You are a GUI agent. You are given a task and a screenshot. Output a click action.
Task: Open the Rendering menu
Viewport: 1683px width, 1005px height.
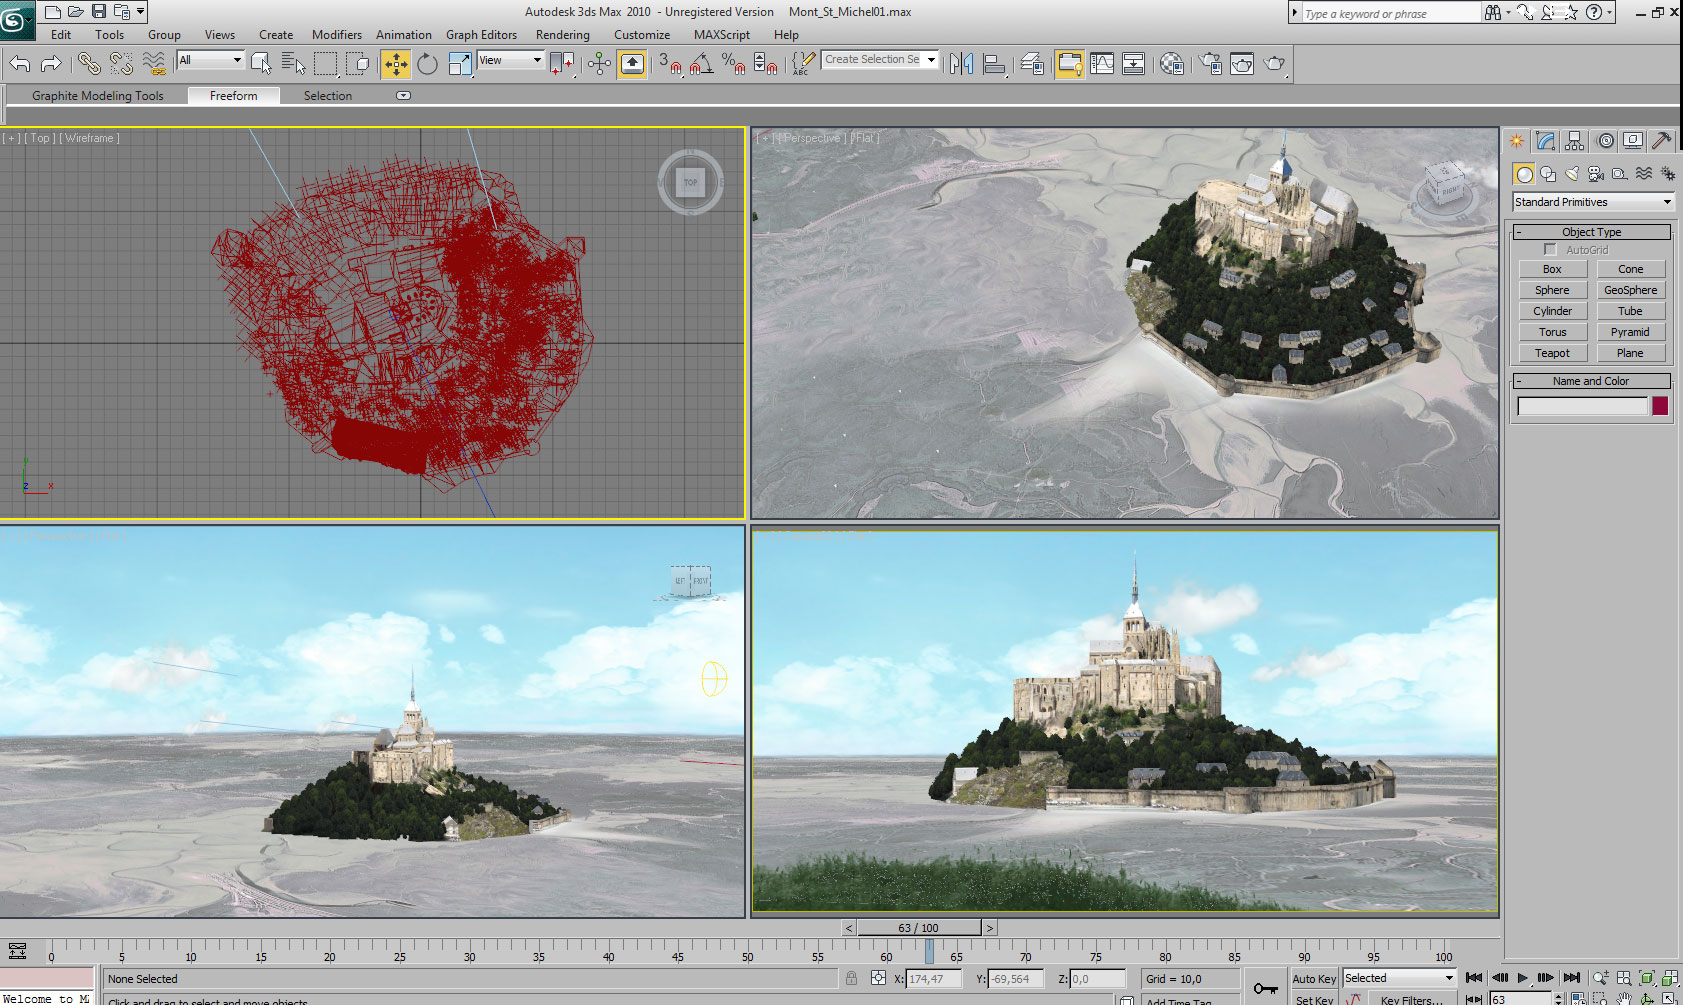[x=562, y=35]
